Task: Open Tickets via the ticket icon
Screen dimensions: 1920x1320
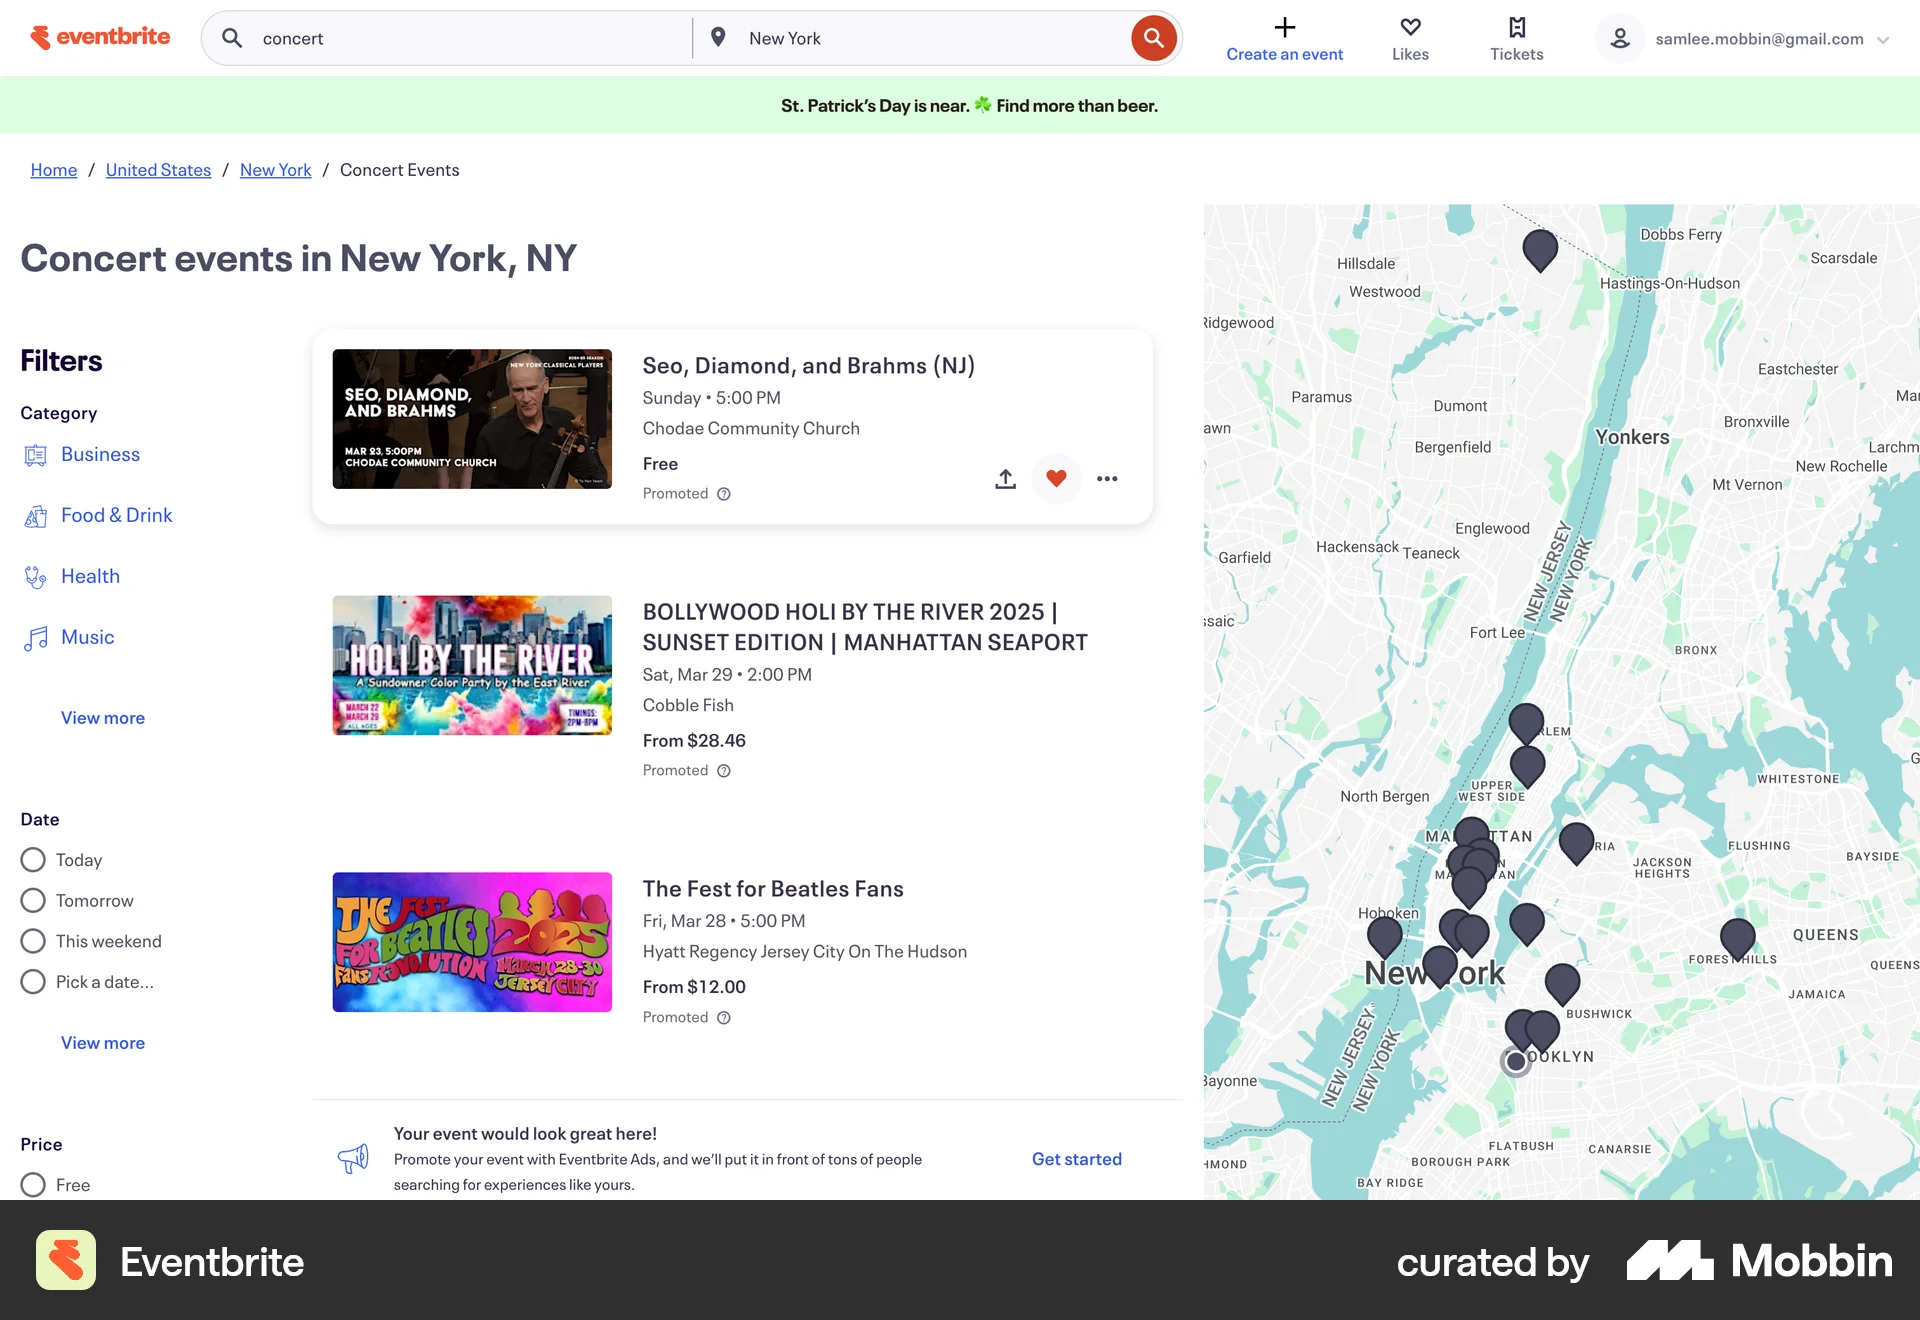Action: 1516,28
